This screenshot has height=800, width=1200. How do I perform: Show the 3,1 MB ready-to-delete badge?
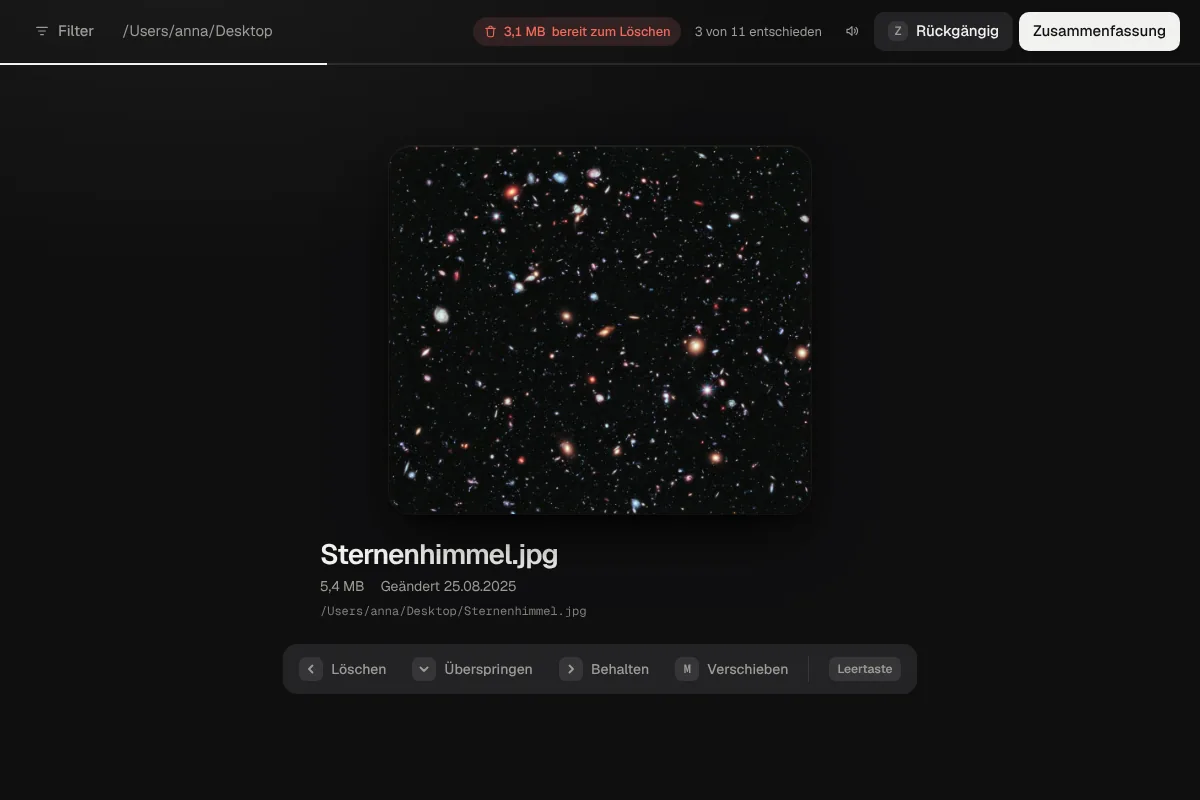click(x=577, y=31)
